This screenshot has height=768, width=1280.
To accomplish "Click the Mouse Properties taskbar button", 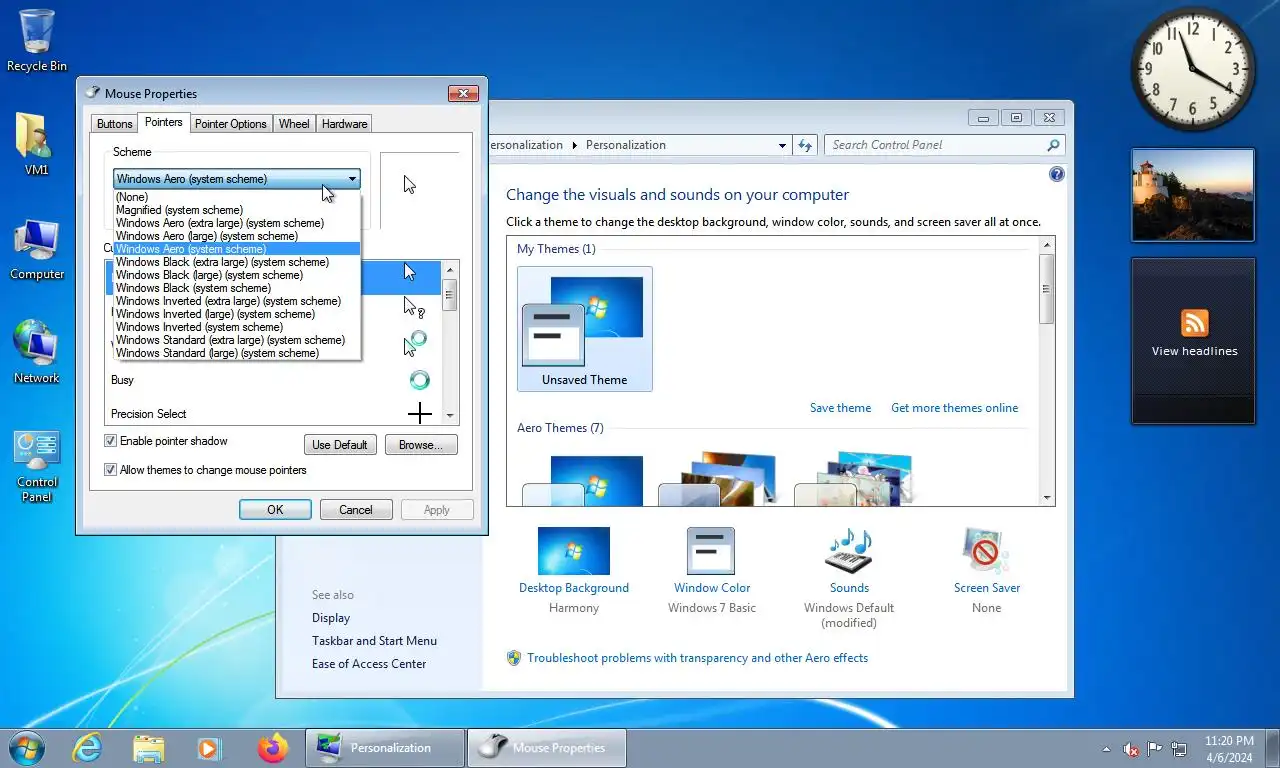I will (546, 747).
